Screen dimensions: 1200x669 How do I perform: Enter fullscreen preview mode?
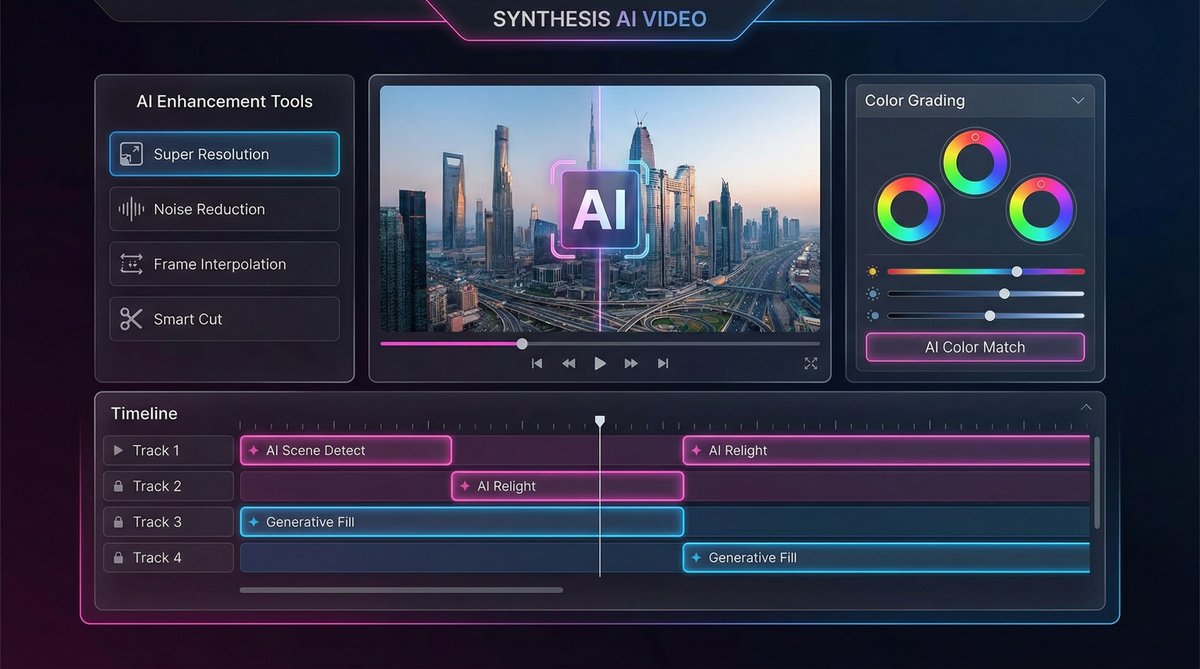[811, 364]
